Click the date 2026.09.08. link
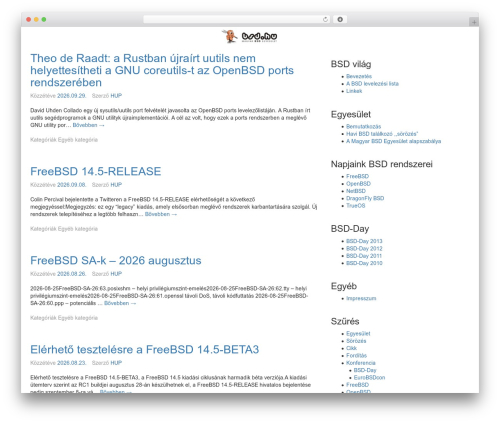 [x=72, y=185]
